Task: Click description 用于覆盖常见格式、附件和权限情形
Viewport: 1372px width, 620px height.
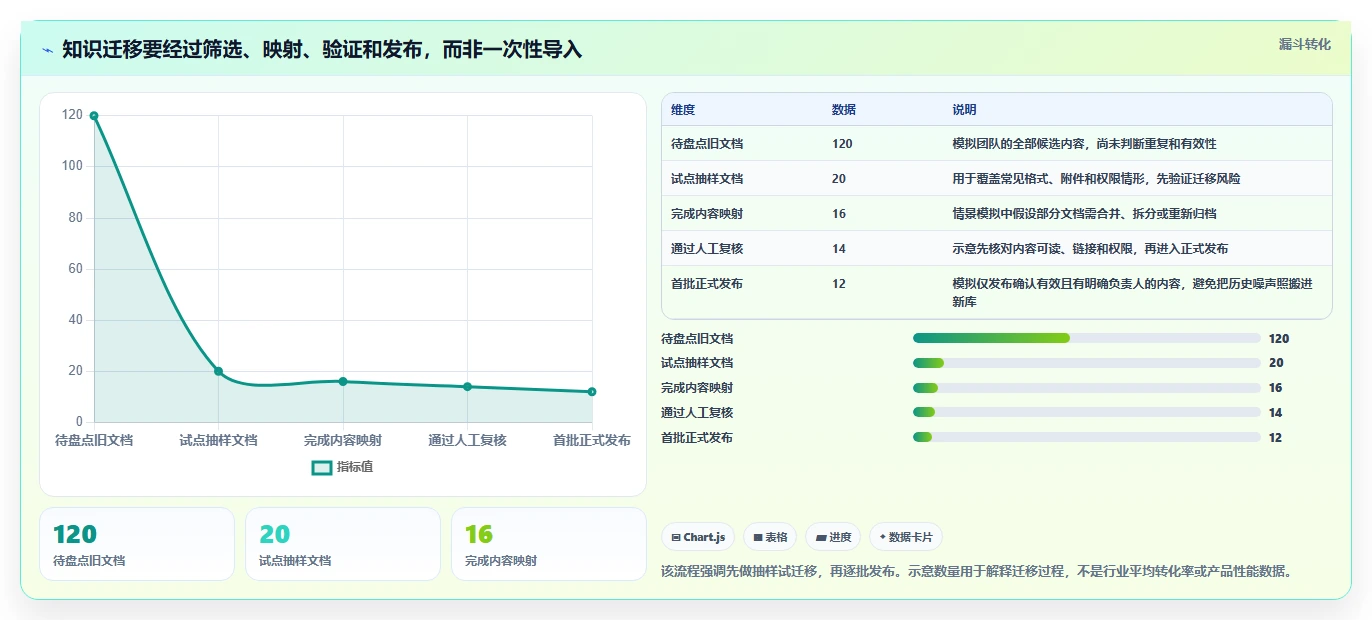Action: coord(1096,179)
